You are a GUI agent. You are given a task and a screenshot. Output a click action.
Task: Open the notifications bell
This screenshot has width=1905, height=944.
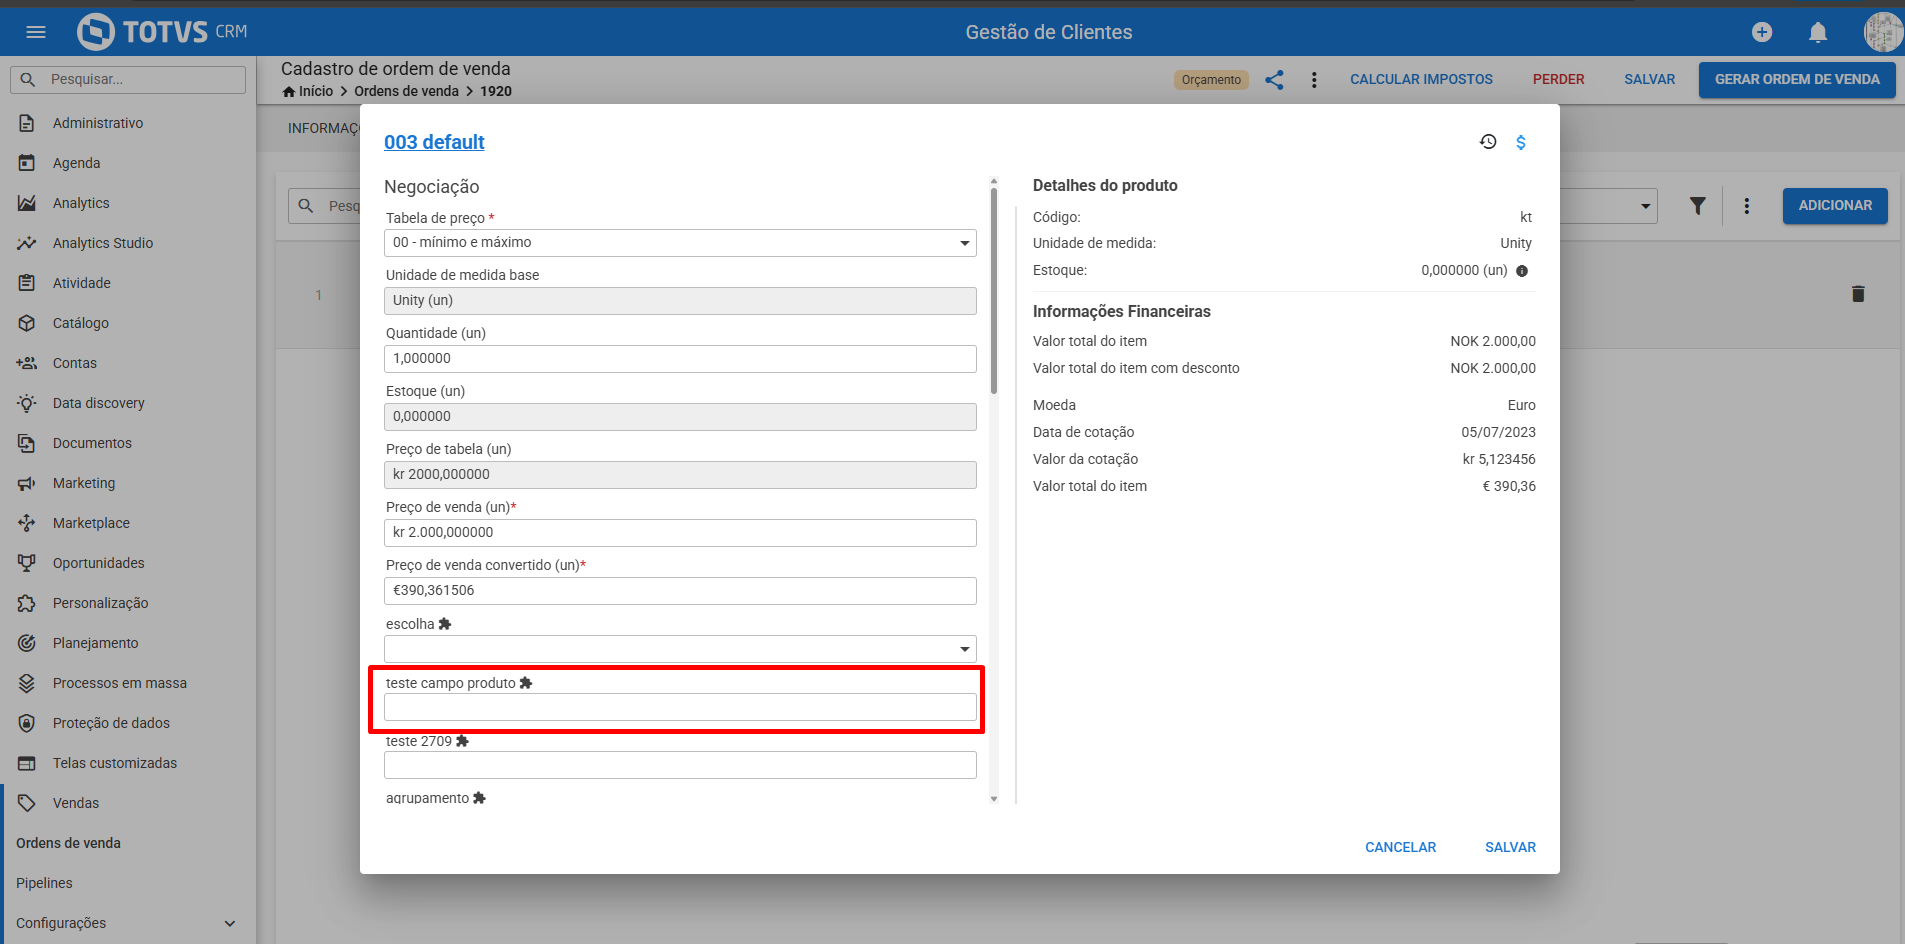[1818, 32]
